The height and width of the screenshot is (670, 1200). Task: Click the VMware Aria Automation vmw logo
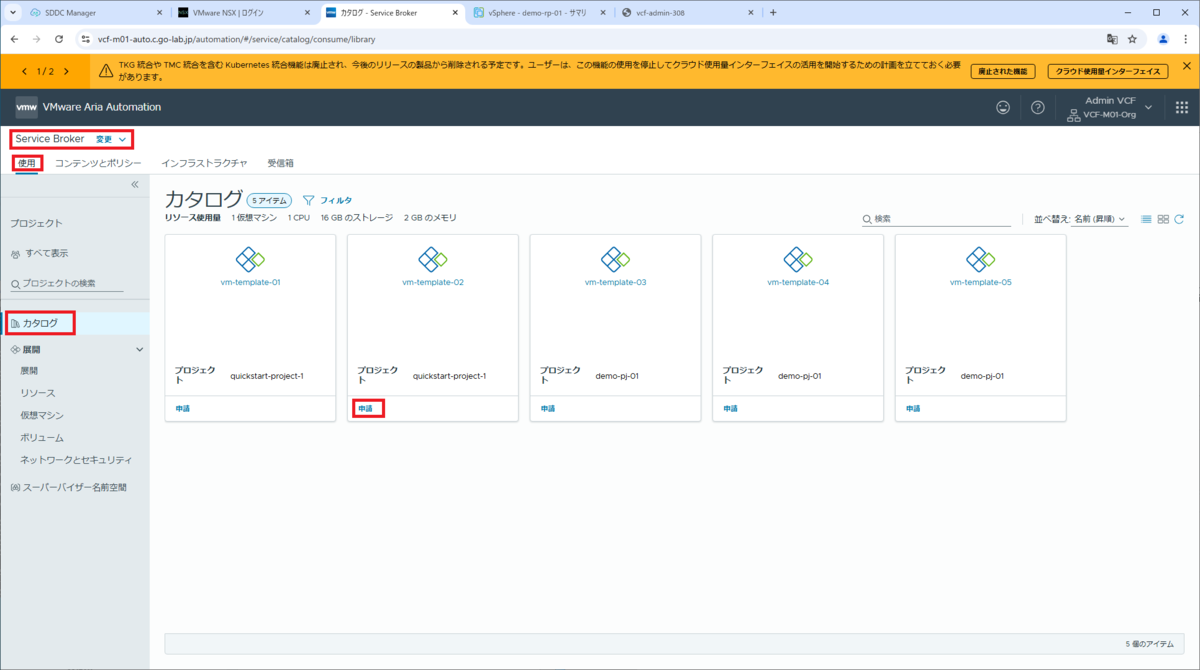27,107
